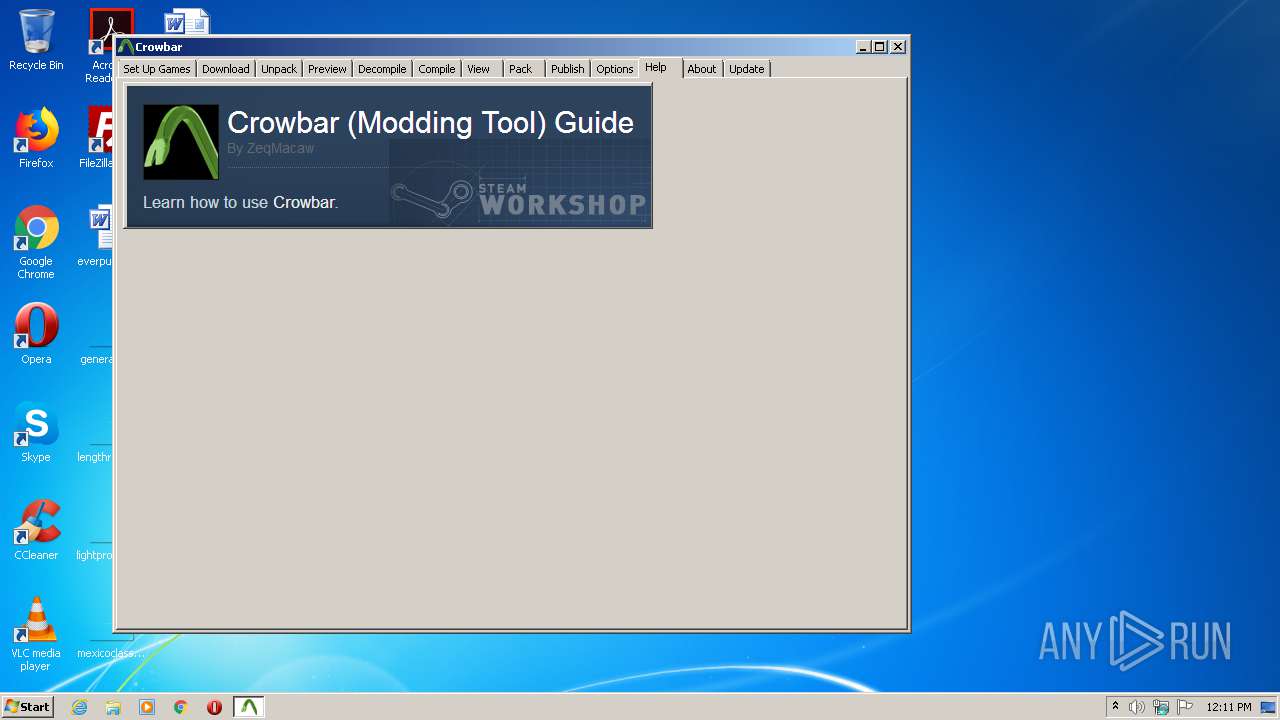Click the Show desktop button in the taskbar
Screen dimensions: 1280x720
(x=1268, y=707)
